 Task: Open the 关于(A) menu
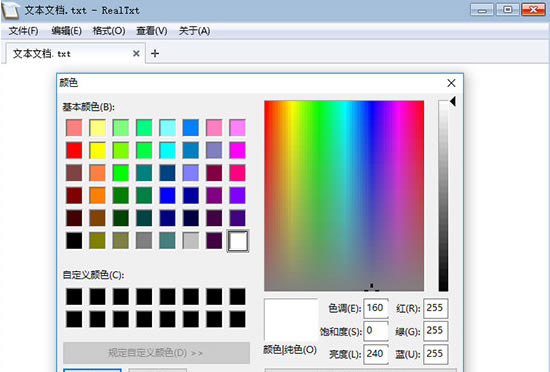pyautogui.click(x=194, y=31)
